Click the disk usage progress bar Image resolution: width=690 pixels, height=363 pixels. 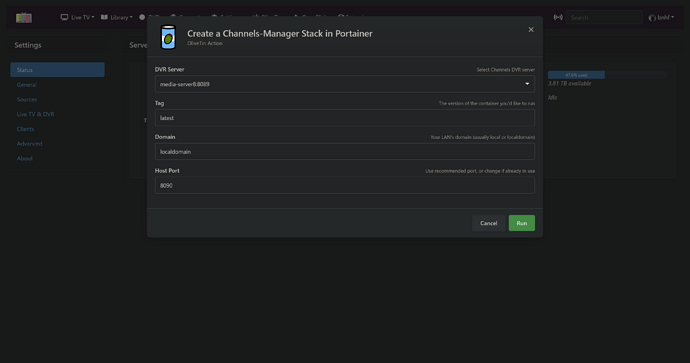click(x=607, y=75)
